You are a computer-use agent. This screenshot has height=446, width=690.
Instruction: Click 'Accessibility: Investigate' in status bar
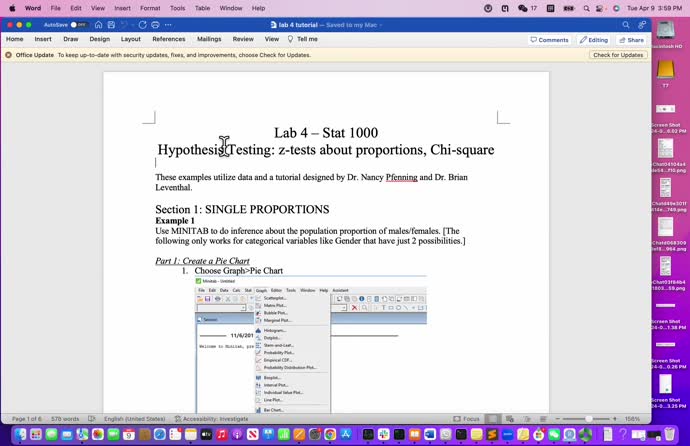[211, 419]
